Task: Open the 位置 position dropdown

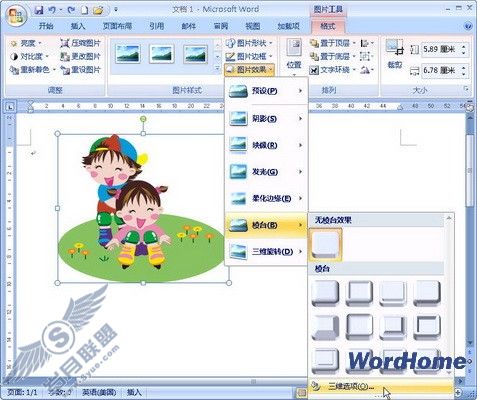Action: click(294, 57)
